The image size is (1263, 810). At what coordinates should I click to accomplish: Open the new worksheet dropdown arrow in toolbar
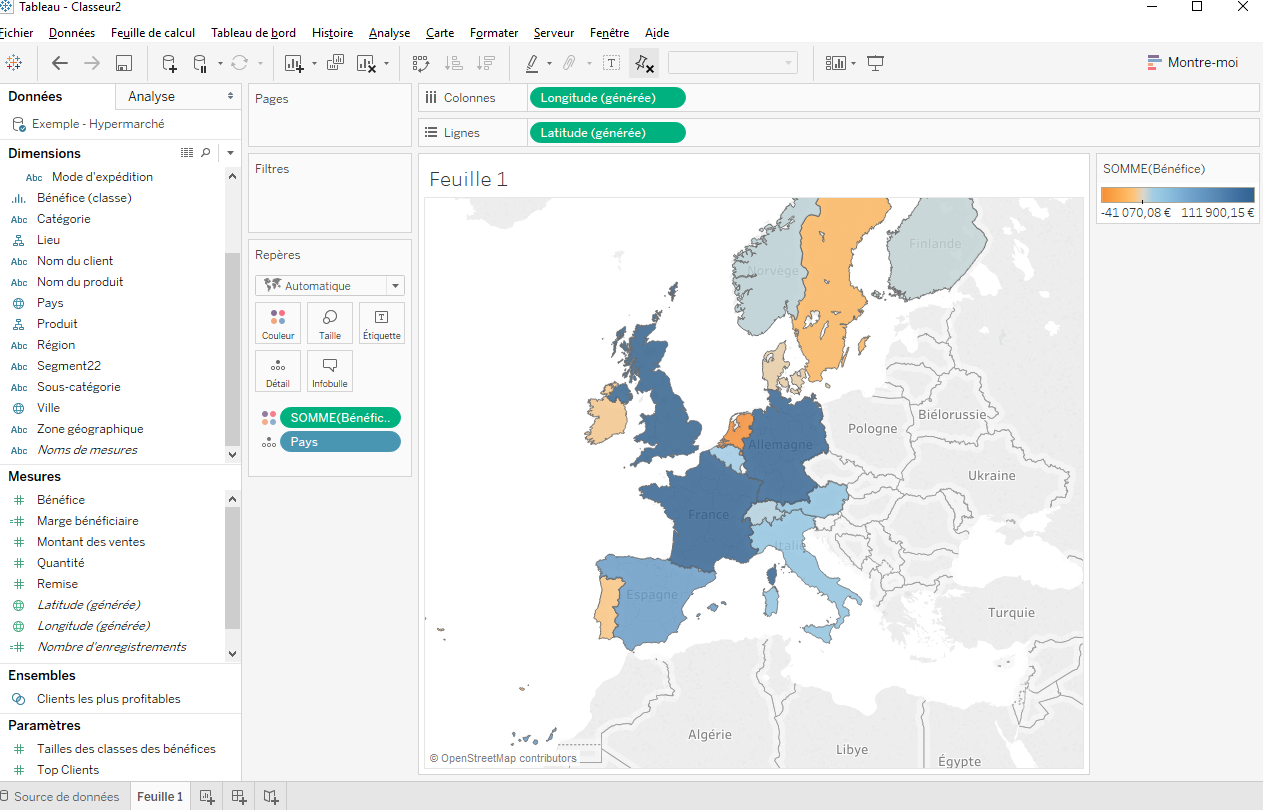pos(314,64)
